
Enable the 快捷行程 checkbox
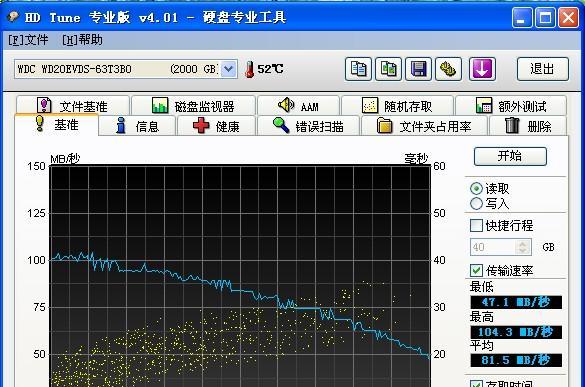click(476, 225)
